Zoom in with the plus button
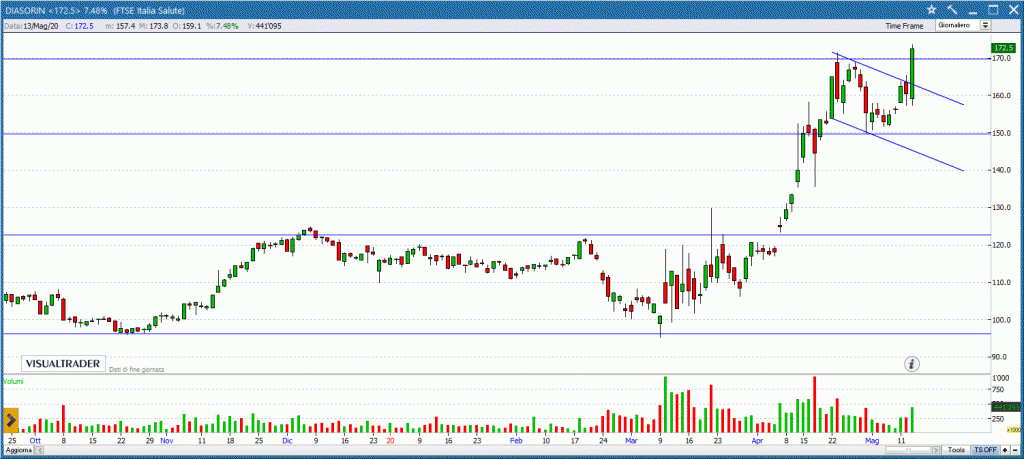Screen dimensions: 1024x459 point(1004,451)
